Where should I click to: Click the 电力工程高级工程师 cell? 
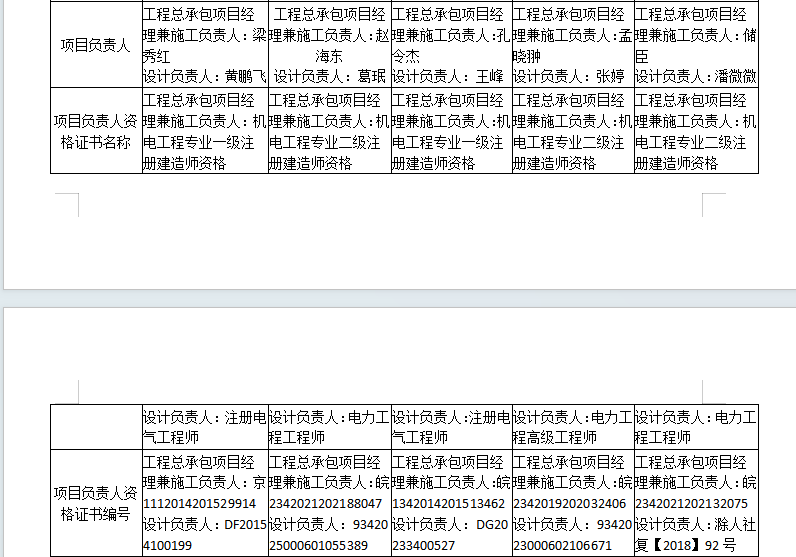pos(573,427)
